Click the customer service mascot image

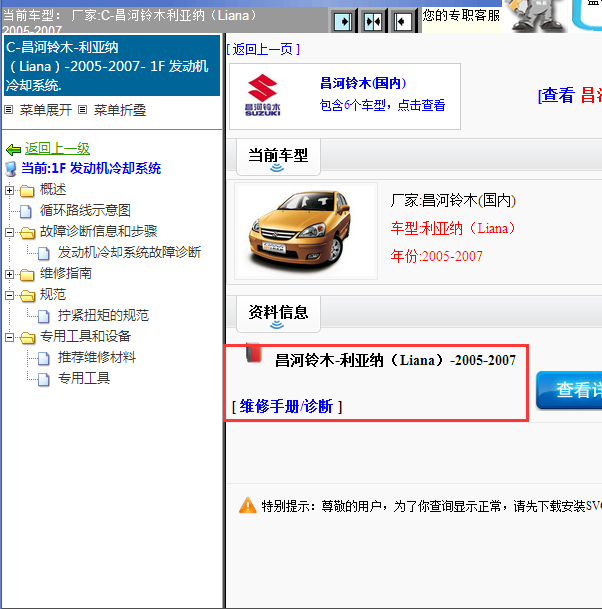click(536, 16)
